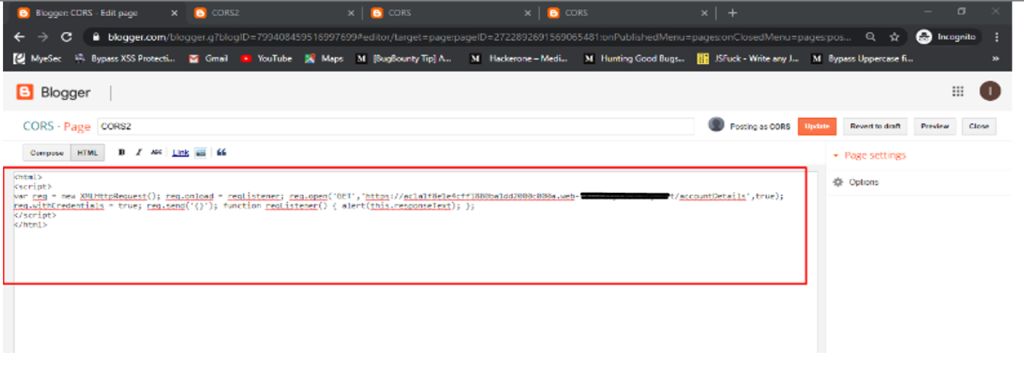Click the Options label in Page settings
The image size is (1024, 374).
863,182
